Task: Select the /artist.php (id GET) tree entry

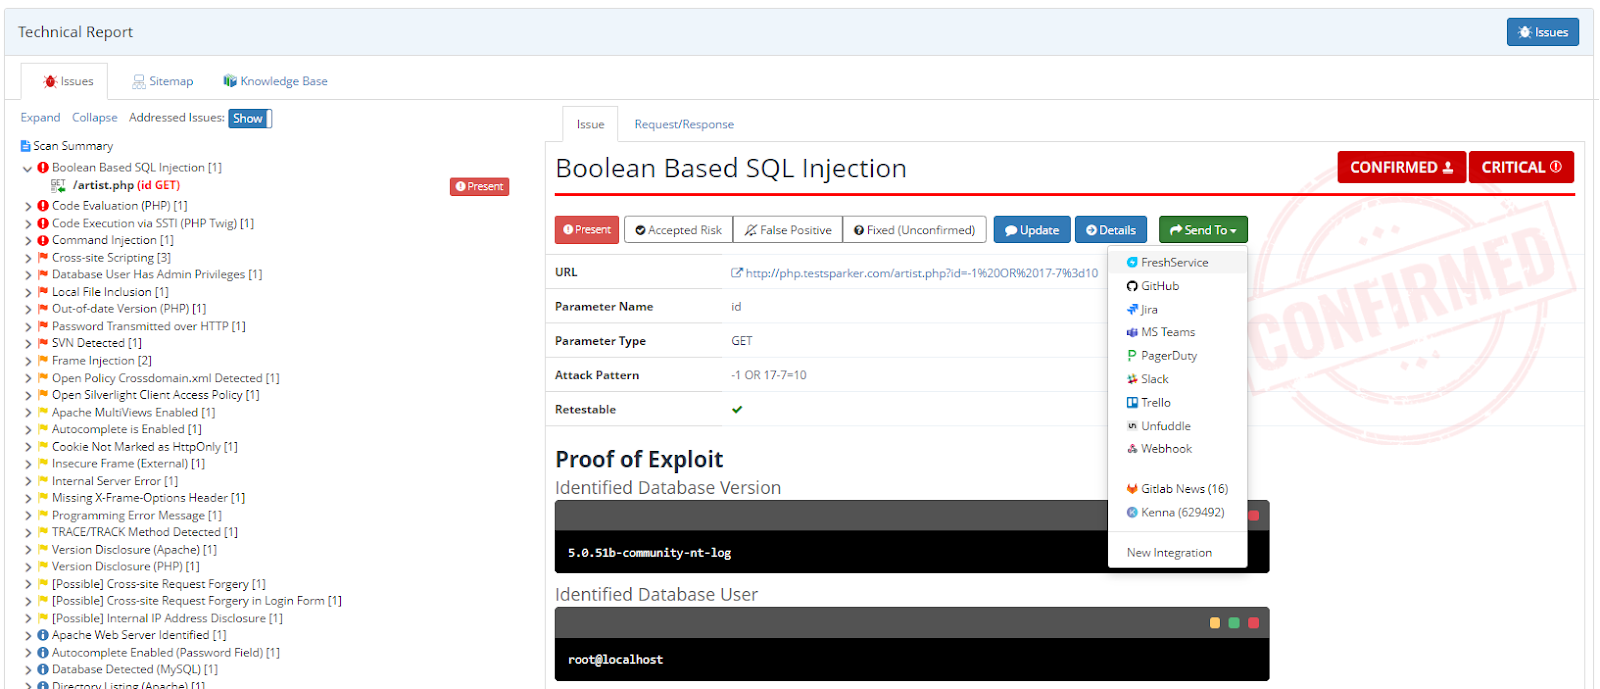Action: pyautogui.click(x=126, y=186)
